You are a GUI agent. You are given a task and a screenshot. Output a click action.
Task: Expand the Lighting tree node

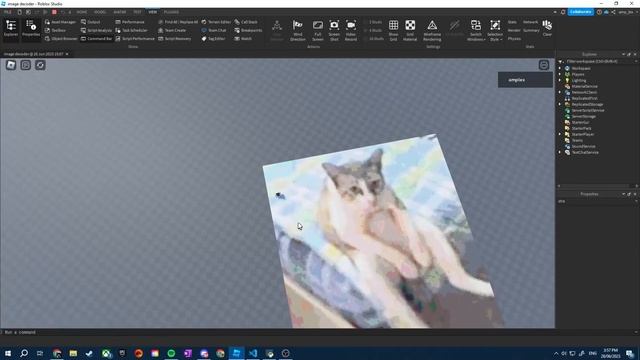coord(560,80)
